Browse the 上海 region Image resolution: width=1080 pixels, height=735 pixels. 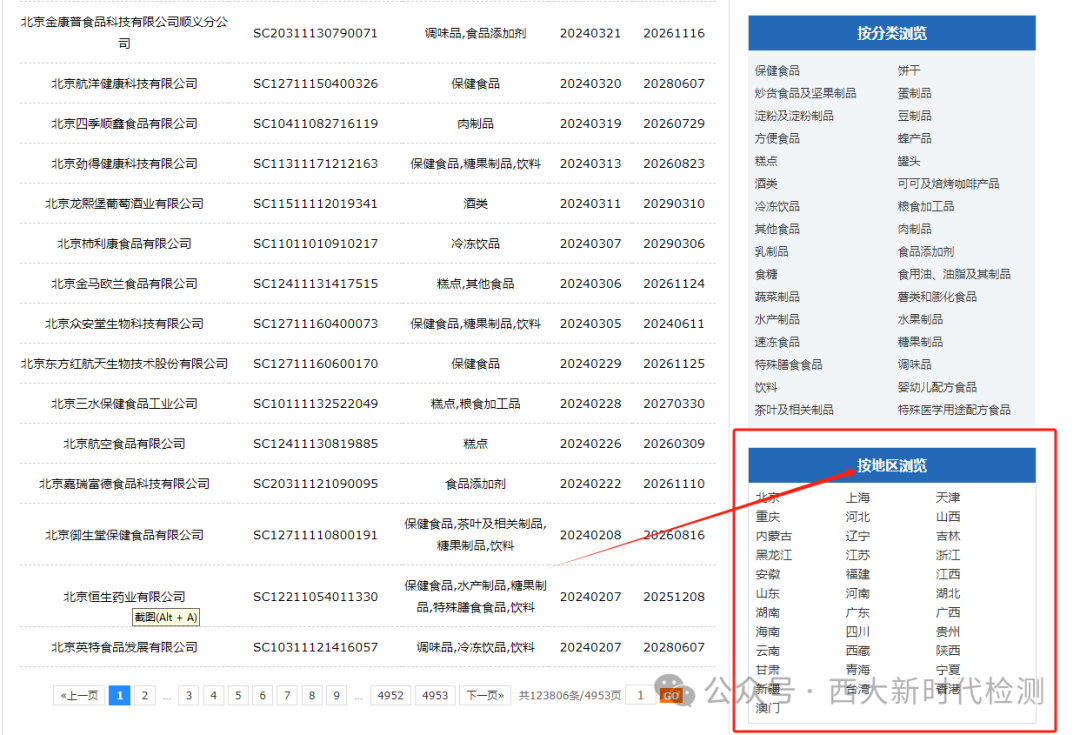point(858,497)
